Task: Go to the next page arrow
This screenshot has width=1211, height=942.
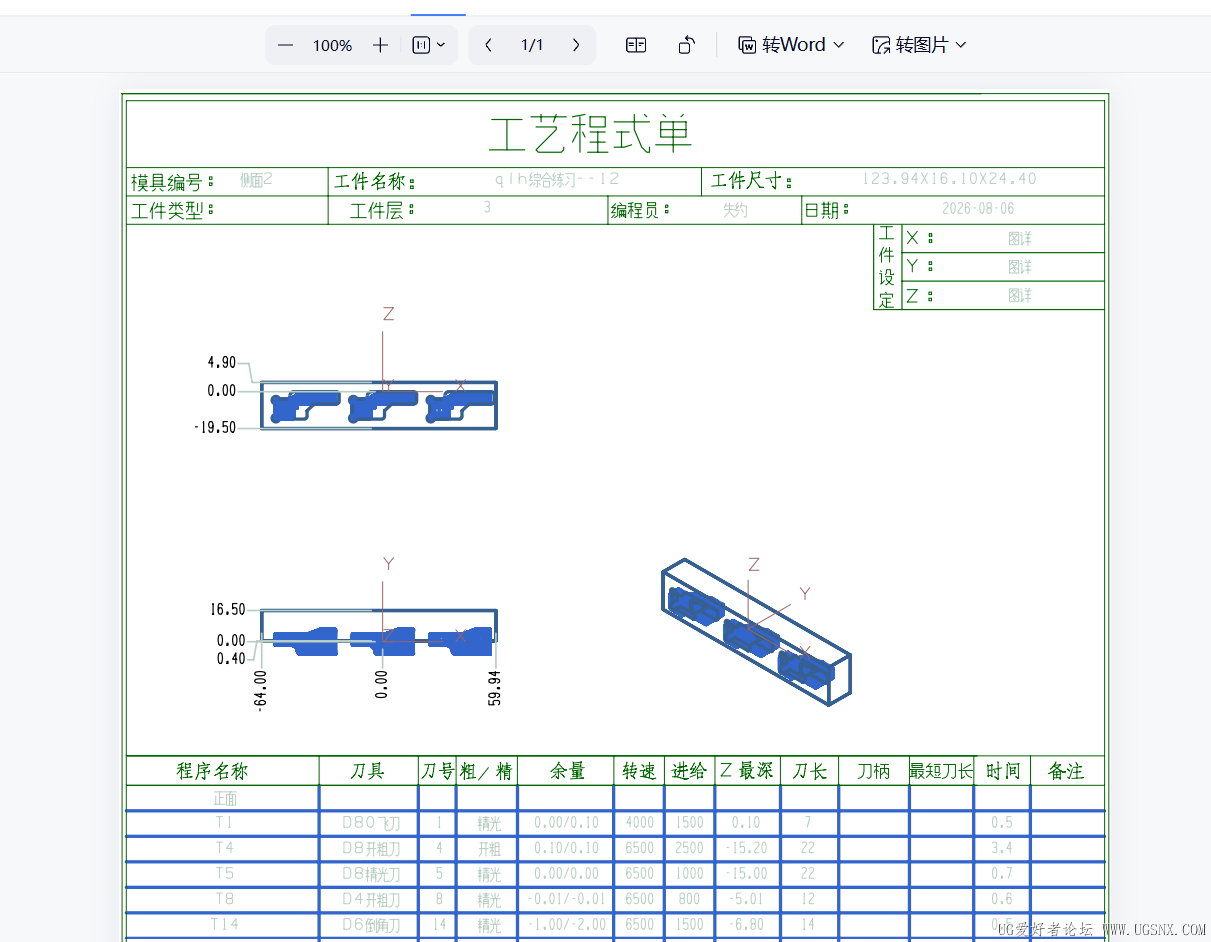Action: coord(576,45)
